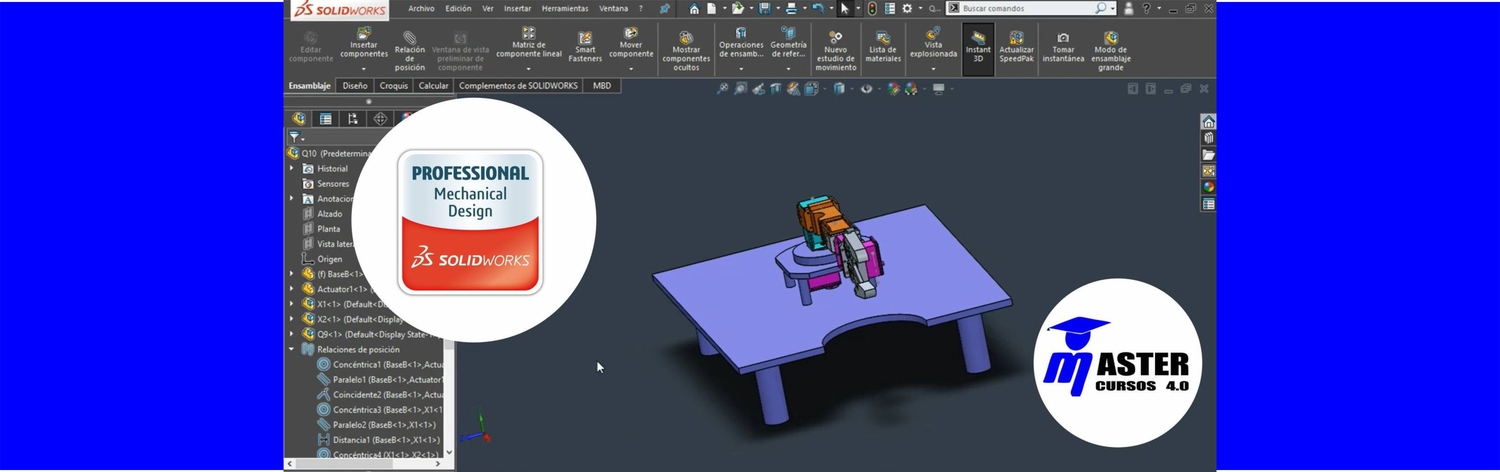Open the help question mark button
Viewport: 1500px width, 472px height.
point(1146,8)
